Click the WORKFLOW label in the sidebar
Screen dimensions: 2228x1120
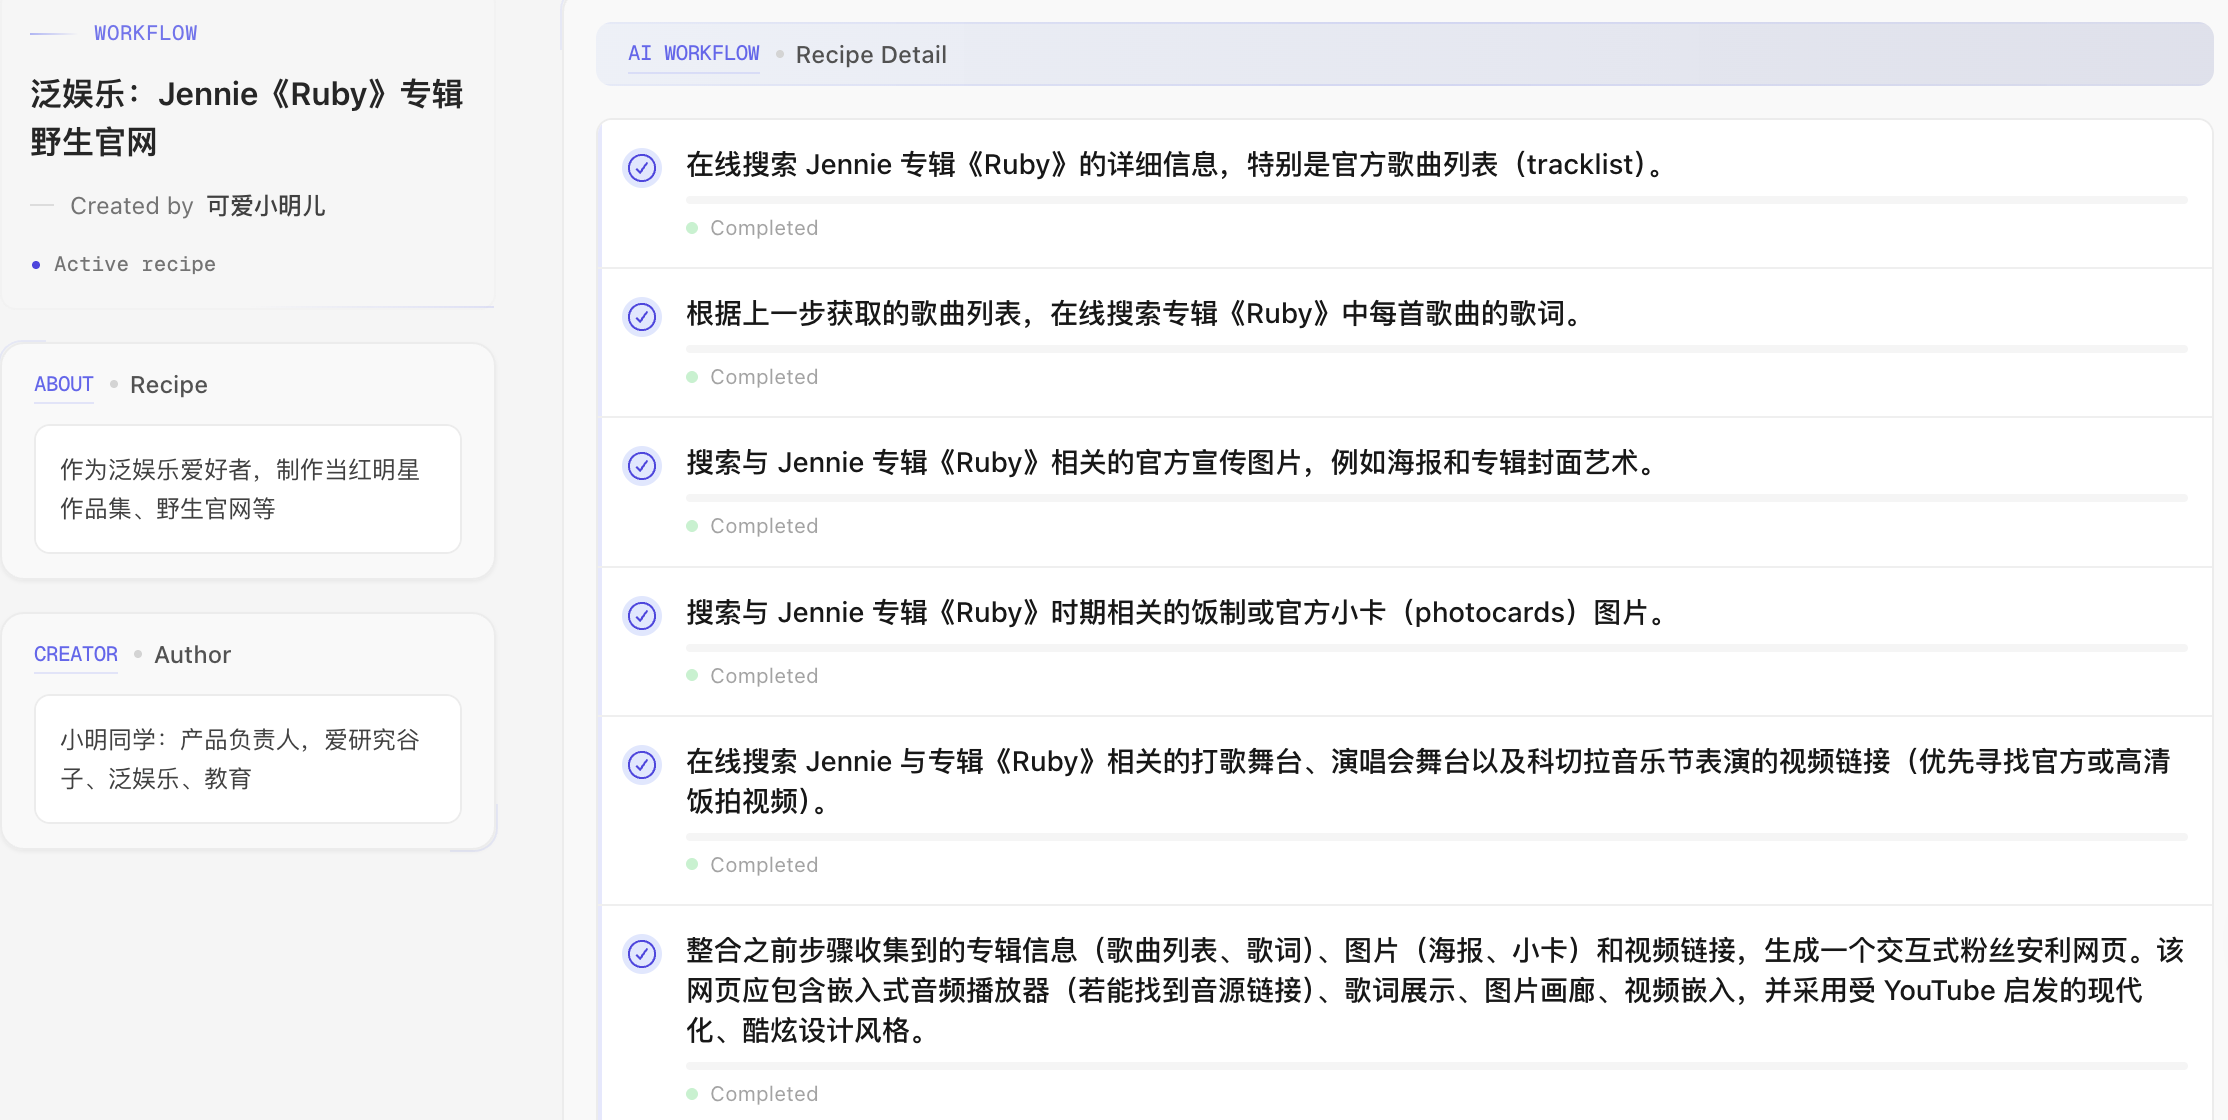pos(146,33)
